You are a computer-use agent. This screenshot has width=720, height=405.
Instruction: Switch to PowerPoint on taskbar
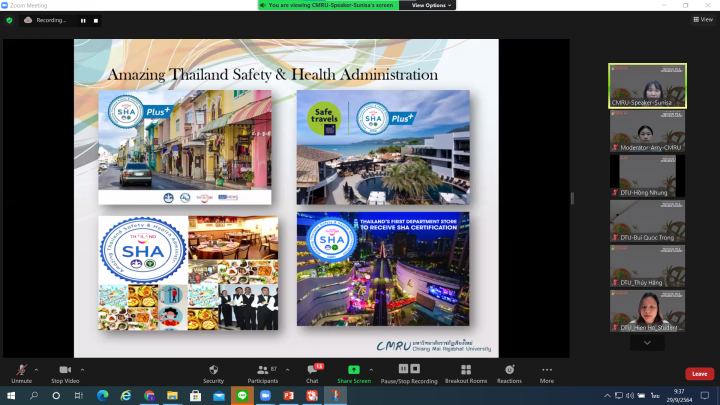(289, 395)
